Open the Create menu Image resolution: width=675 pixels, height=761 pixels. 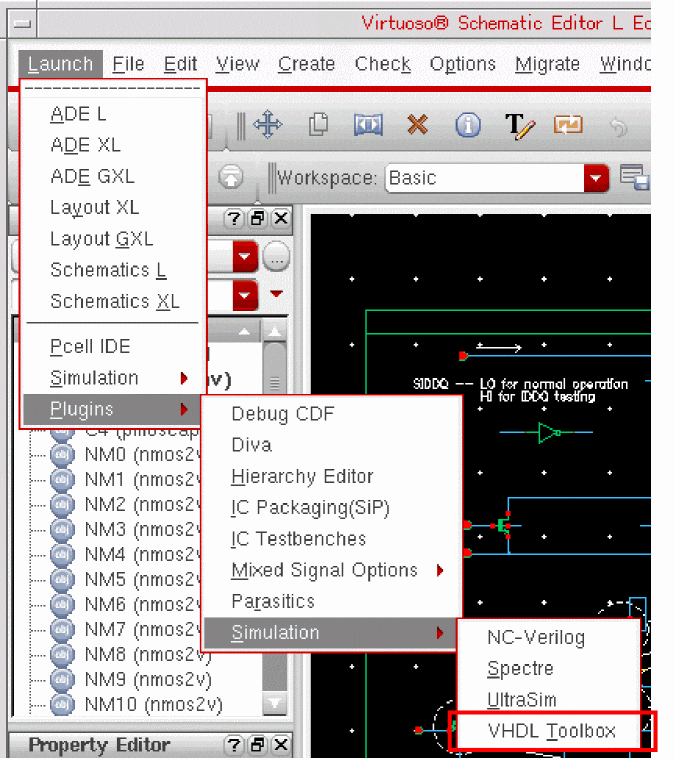306,64
